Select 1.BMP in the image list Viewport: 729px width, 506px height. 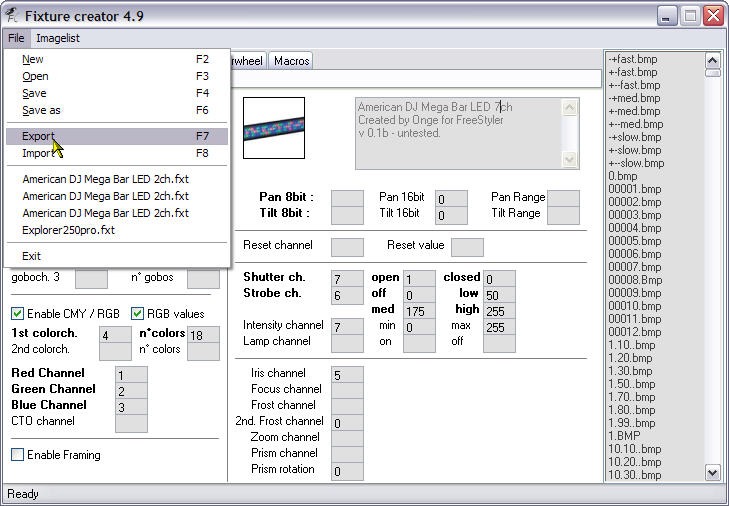tap(624, 436)
